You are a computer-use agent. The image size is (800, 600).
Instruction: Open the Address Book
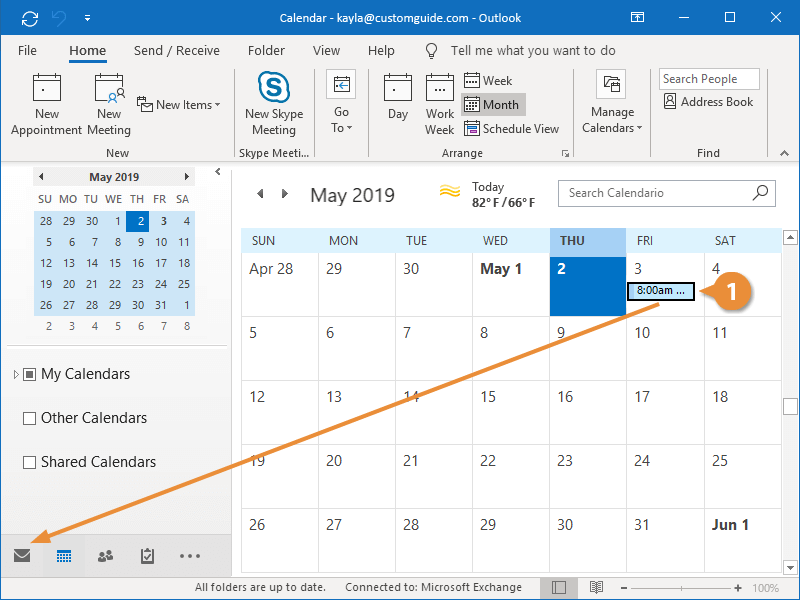pos(708,102)
